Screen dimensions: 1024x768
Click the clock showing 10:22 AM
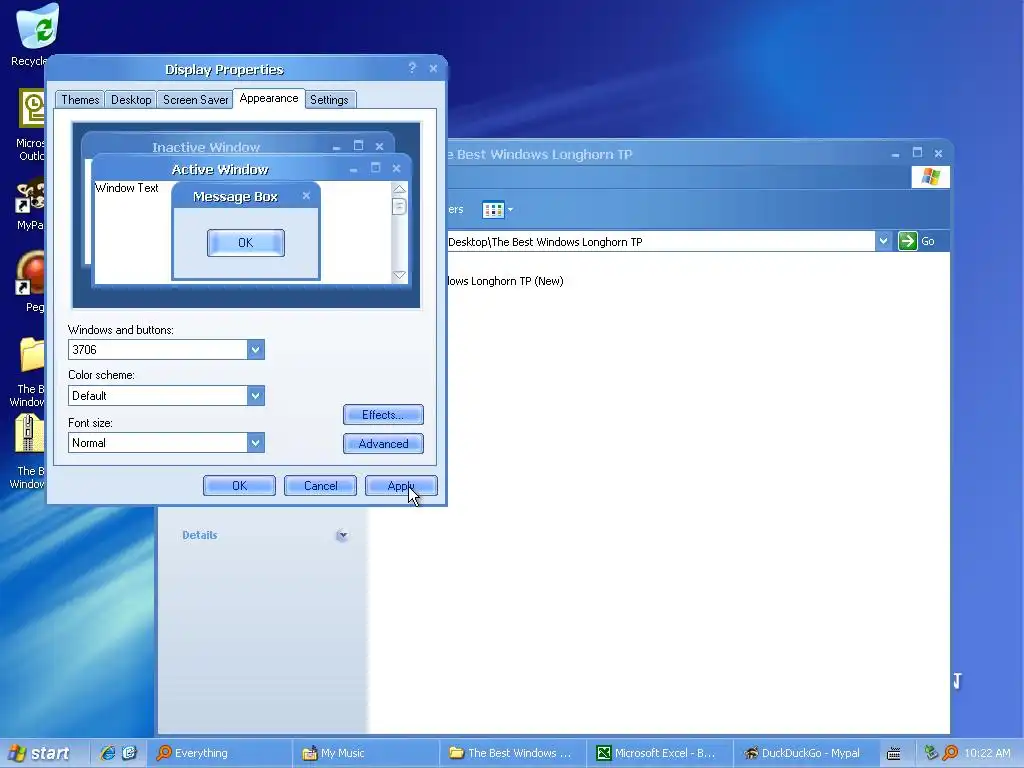coord(987,753)
